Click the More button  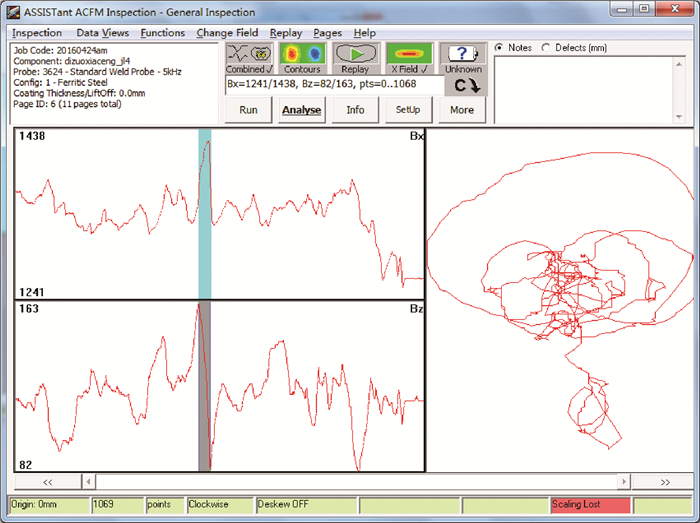pyautogui.click(x=462, y=110)
